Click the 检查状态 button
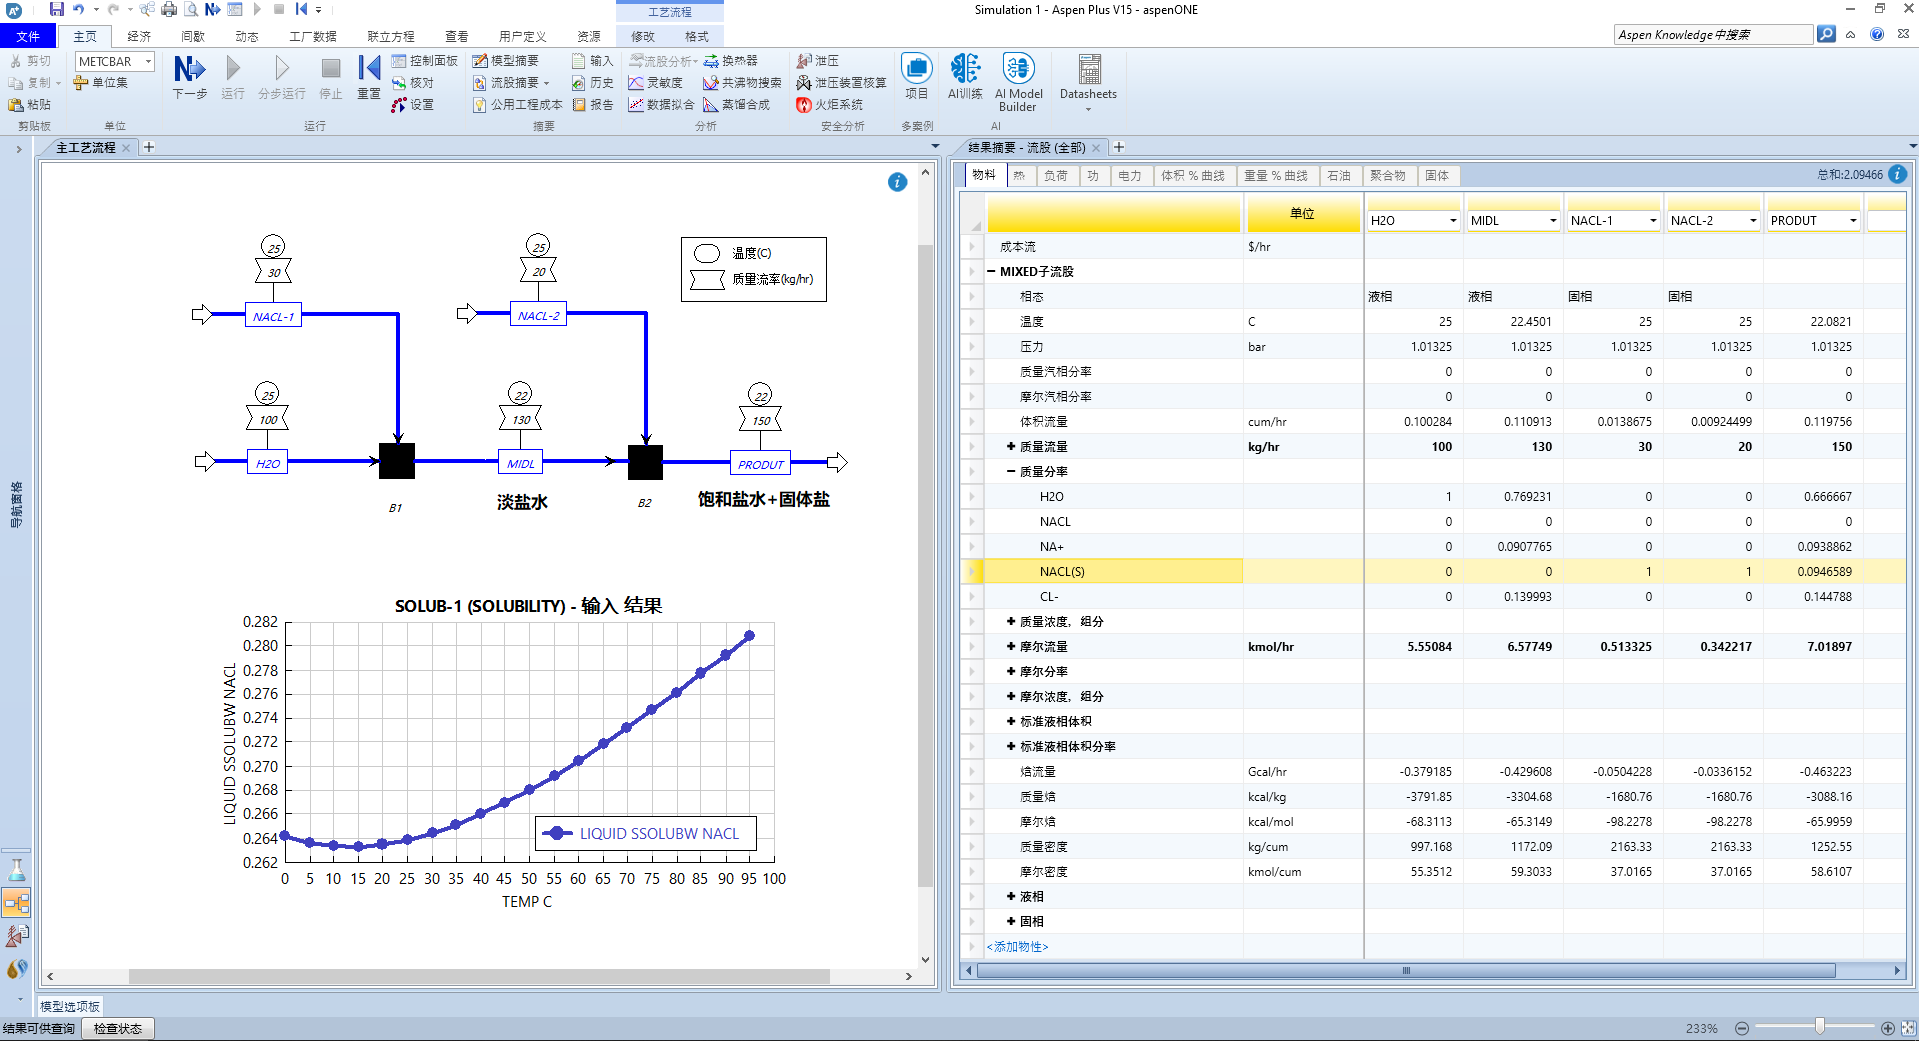 [x=118, y=1029]
